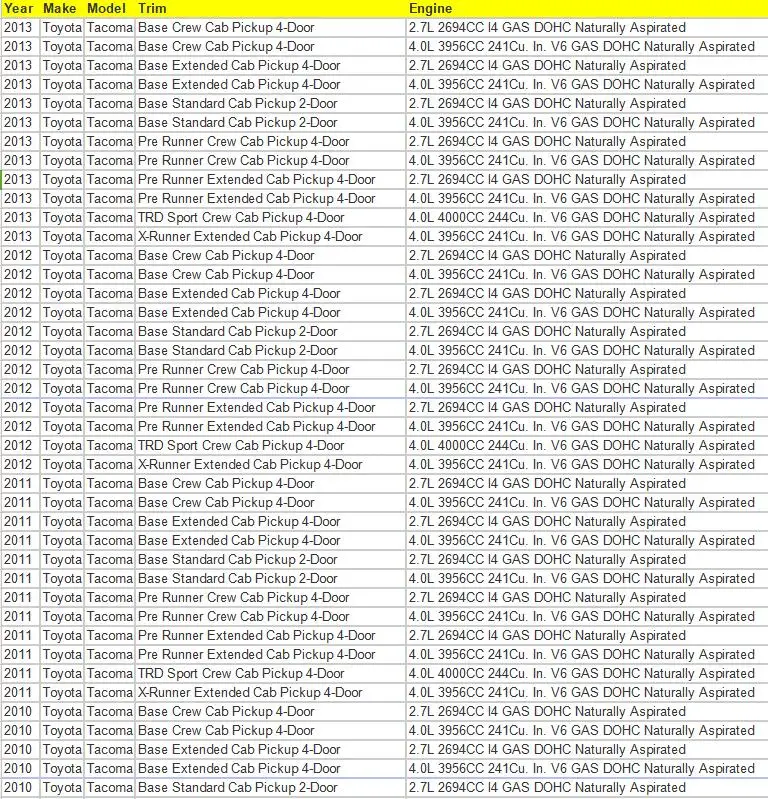Select 4.0L engine cell of 2013 Base Standard Cab row
The image size is (768, 799).
tap(587, 122)
